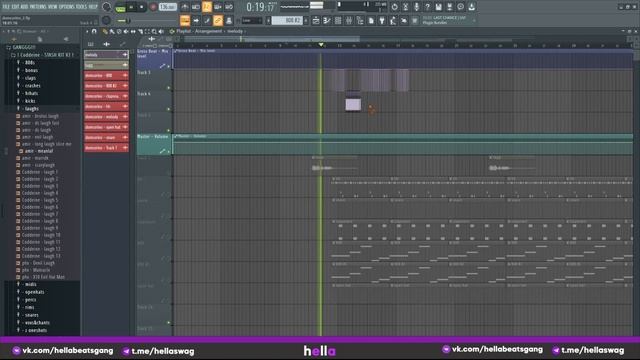
Task: Open the Channel rack icon
Action: tap(338, 20)
